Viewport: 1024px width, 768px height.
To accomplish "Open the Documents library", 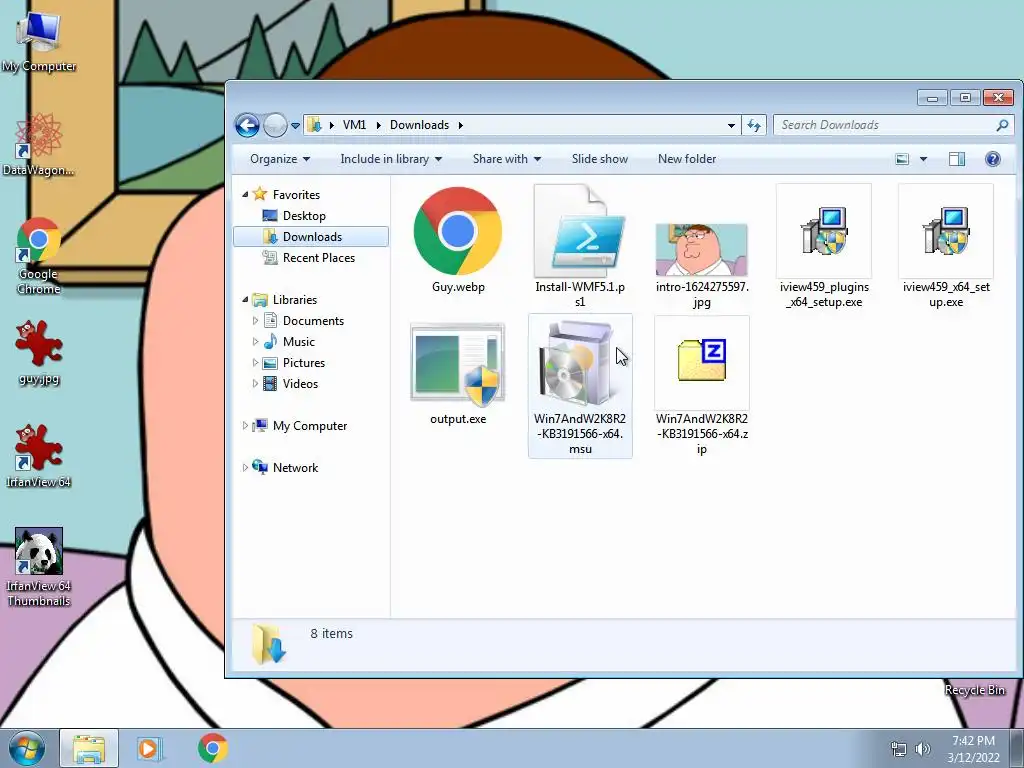I will (313, 321).
